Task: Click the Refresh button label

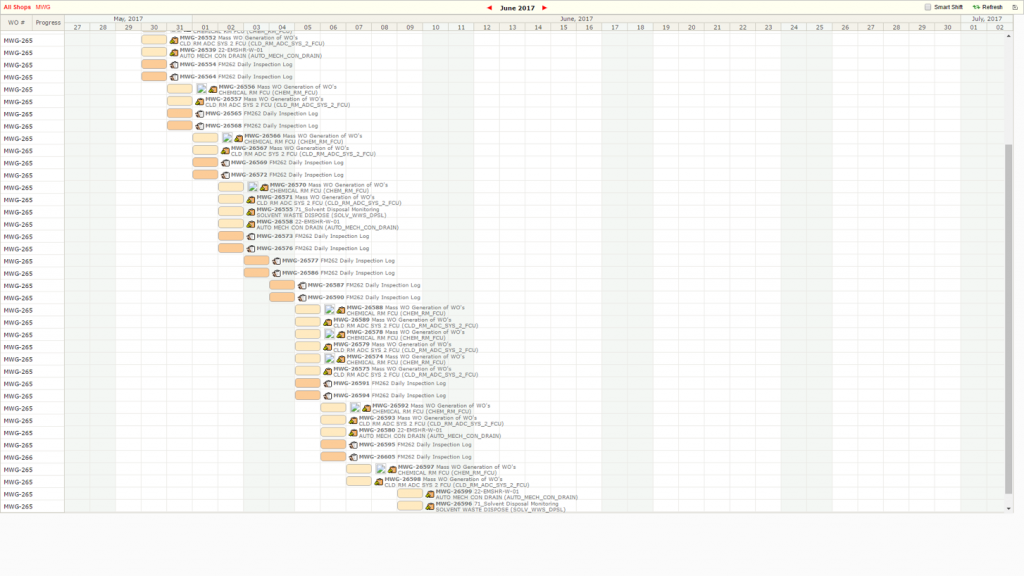Action: (x=992, y=7)
